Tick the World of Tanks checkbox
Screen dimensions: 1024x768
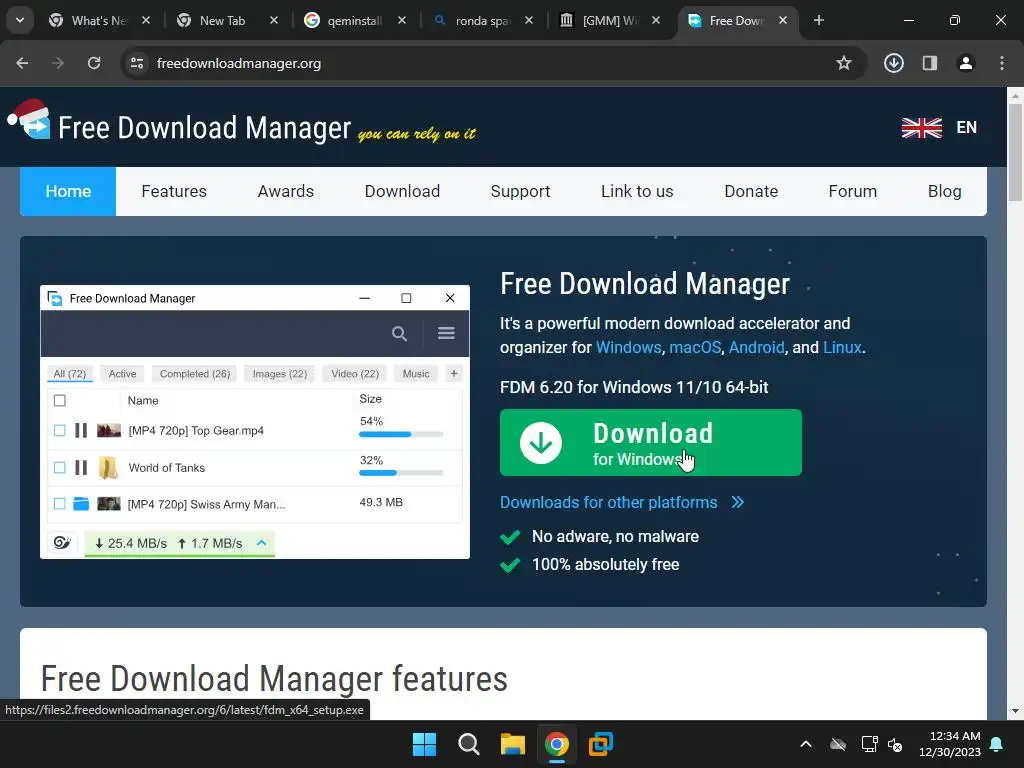click(59, 468)
